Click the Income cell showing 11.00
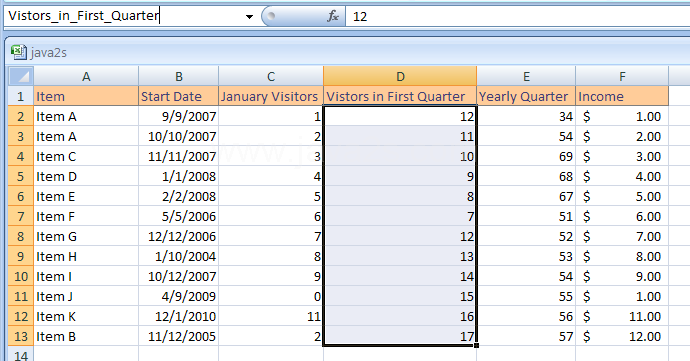Screen dimensions: 690x361 (622, 317)
